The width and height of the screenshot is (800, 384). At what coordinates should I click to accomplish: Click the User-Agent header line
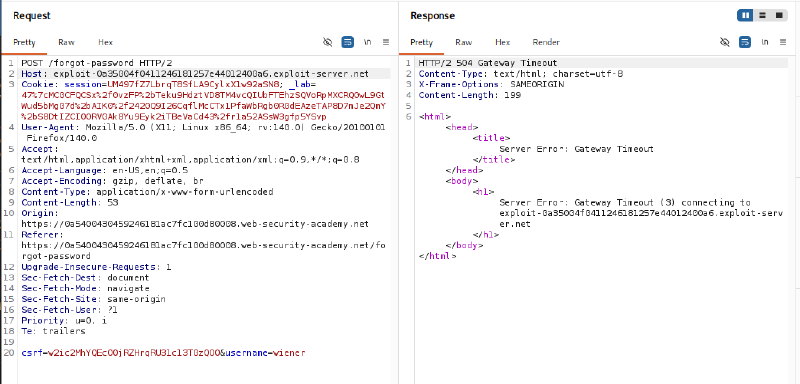203,133
